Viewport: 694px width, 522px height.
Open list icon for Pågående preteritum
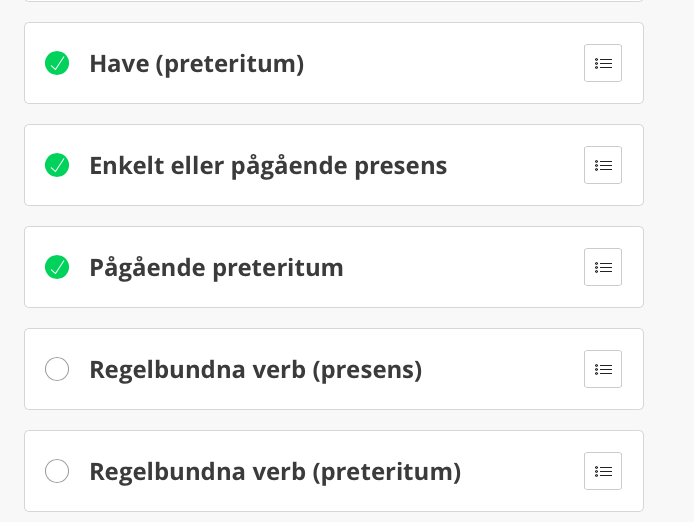click(603, 267)
